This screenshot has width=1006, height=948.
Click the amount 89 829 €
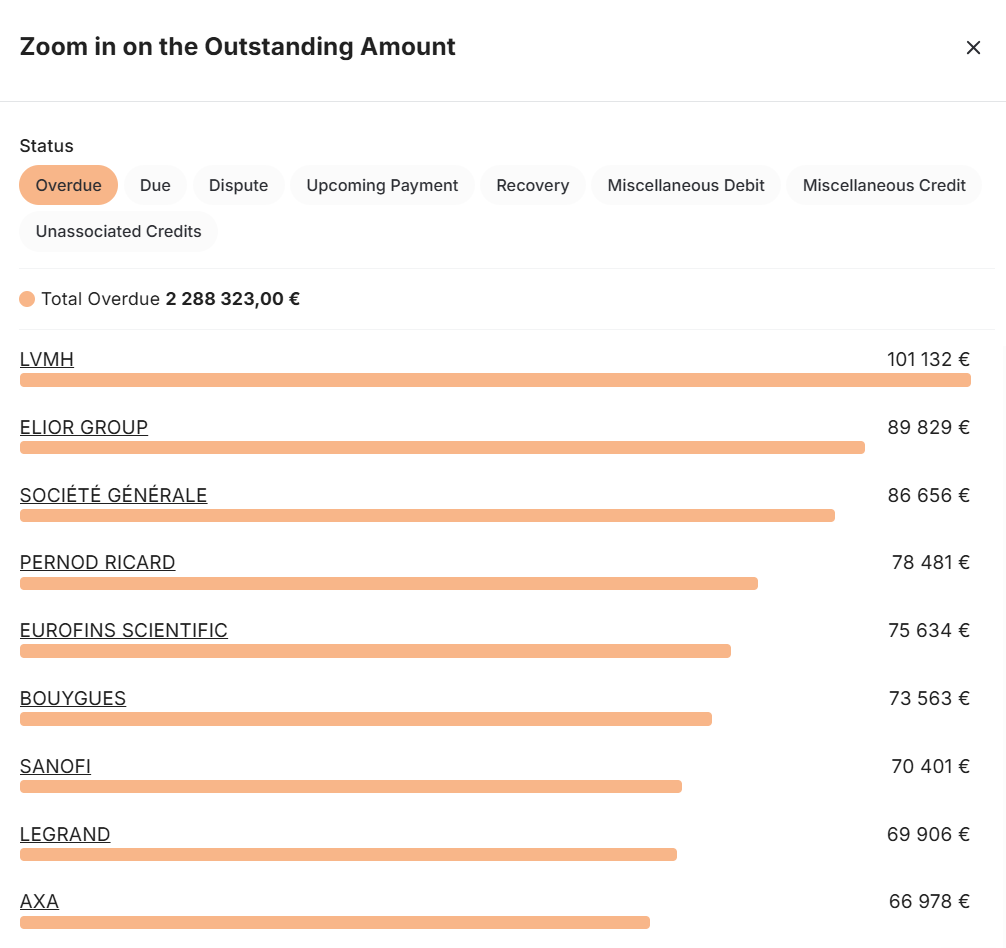coord(928,427)
